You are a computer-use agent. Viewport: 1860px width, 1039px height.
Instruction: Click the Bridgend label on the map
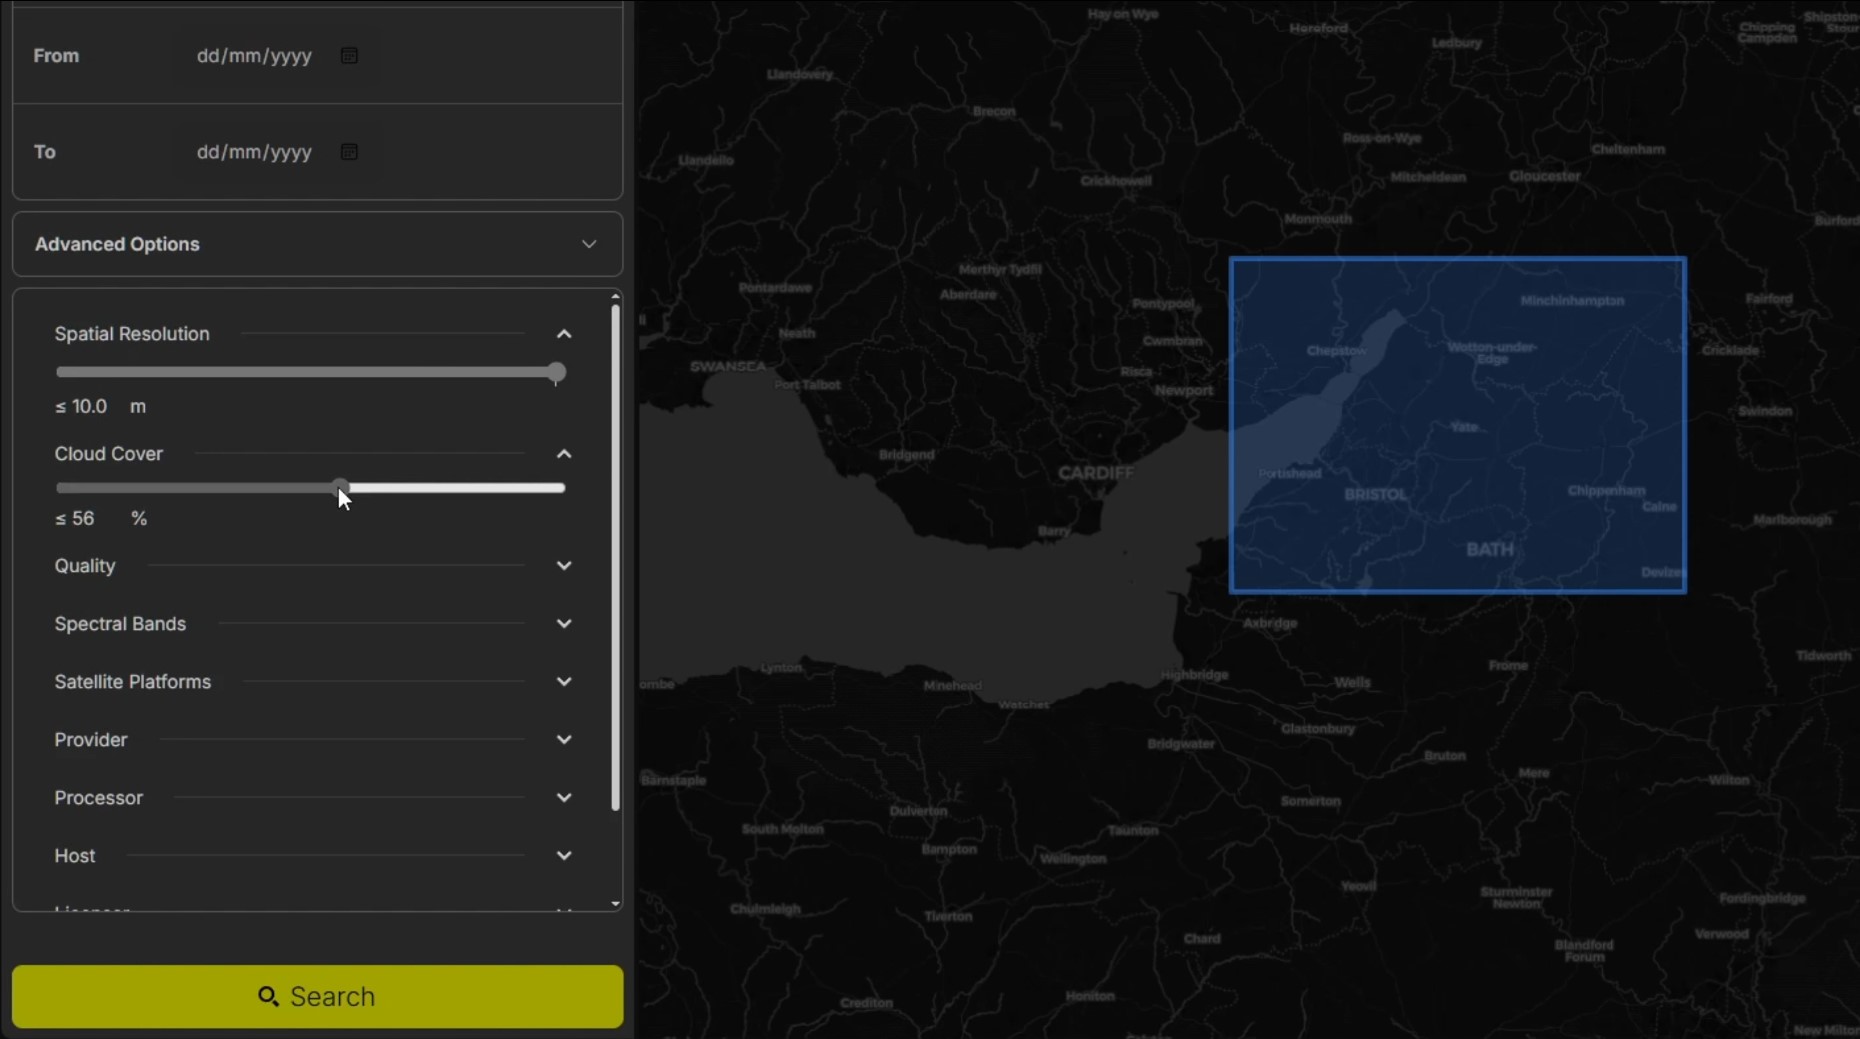pos(906,455)
